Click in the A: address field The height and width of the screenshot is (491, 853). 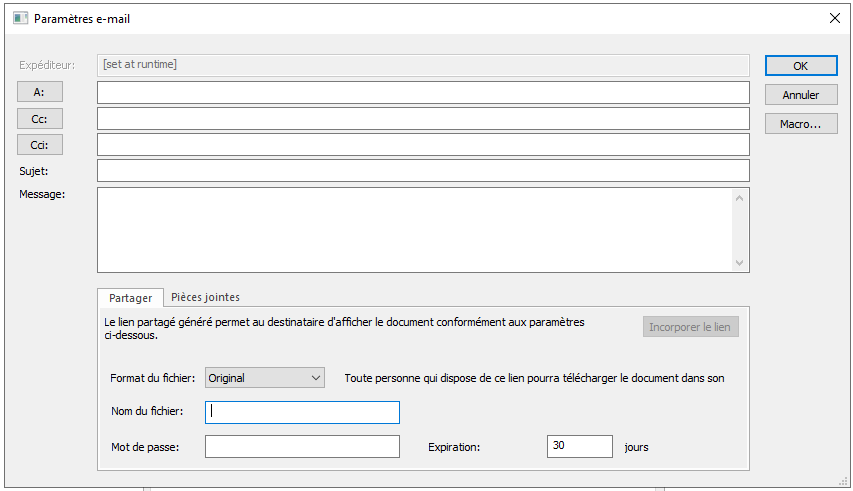423,92
